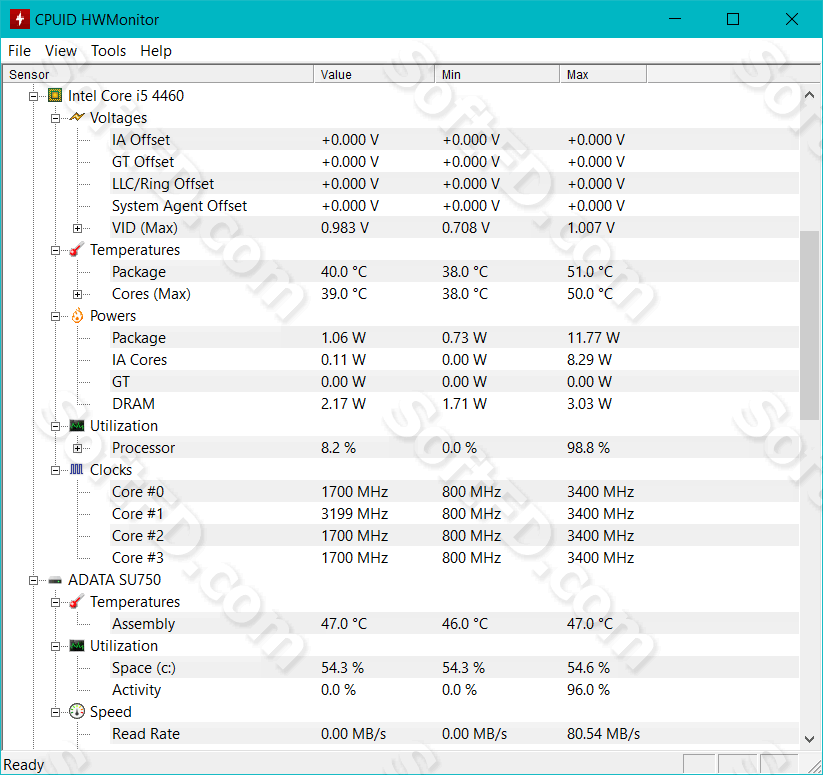Screen dimensions: 823x775
Task: Click the scroll up arrow
Action: tap(809, 95)
